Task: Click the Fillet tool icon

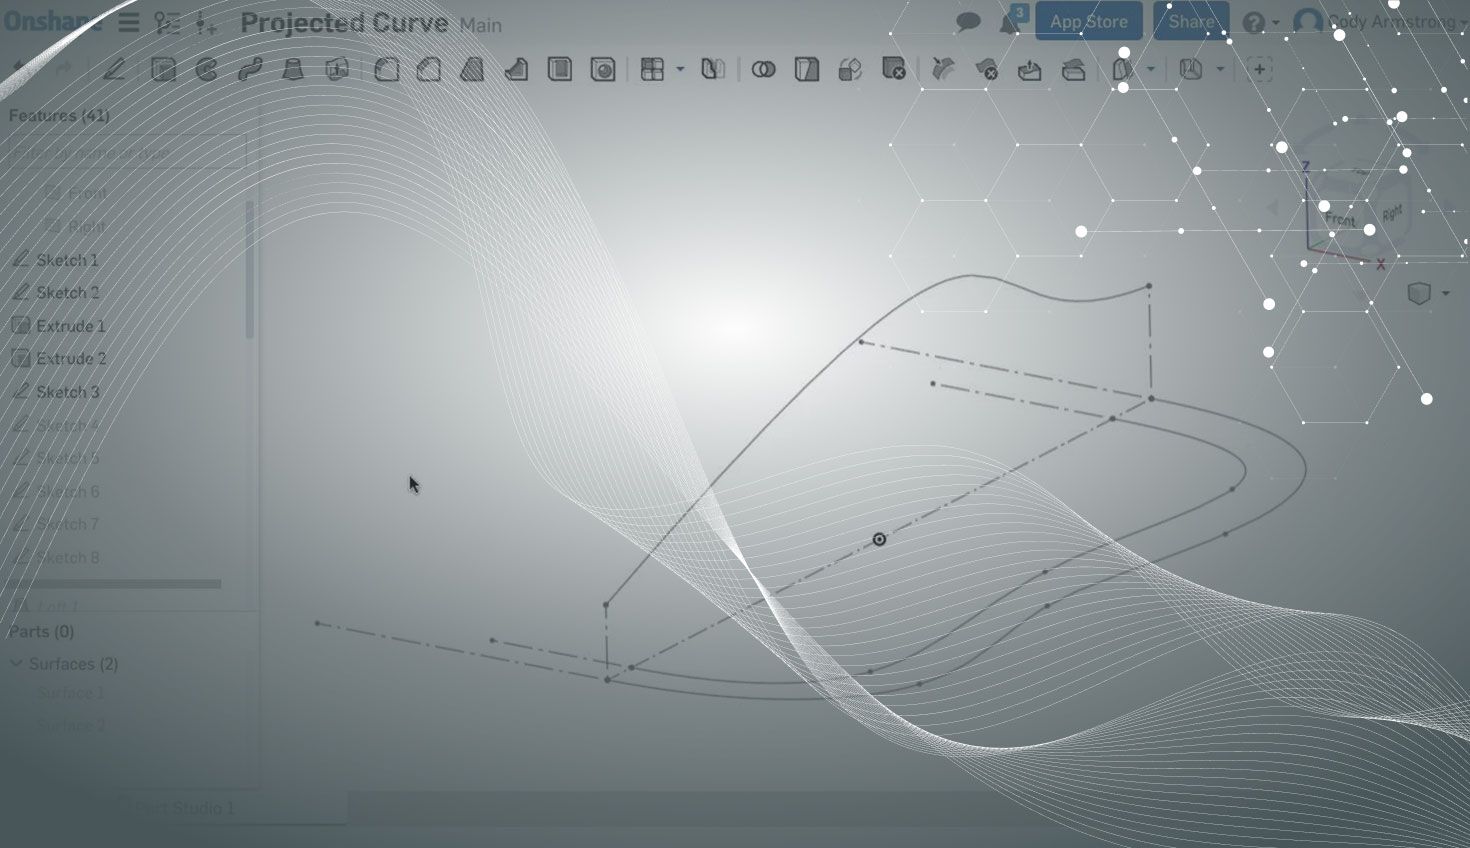Action: point(386,69)
